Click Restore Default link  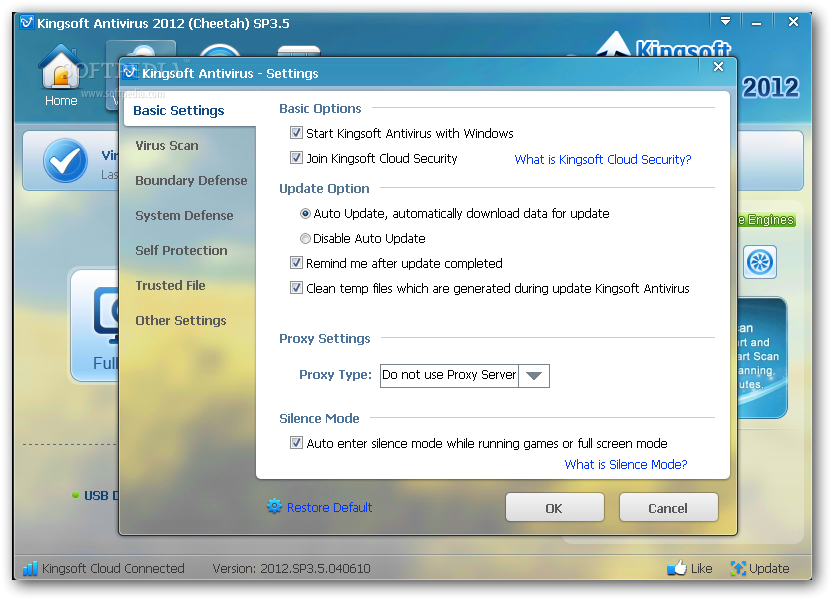coord(330,508)
